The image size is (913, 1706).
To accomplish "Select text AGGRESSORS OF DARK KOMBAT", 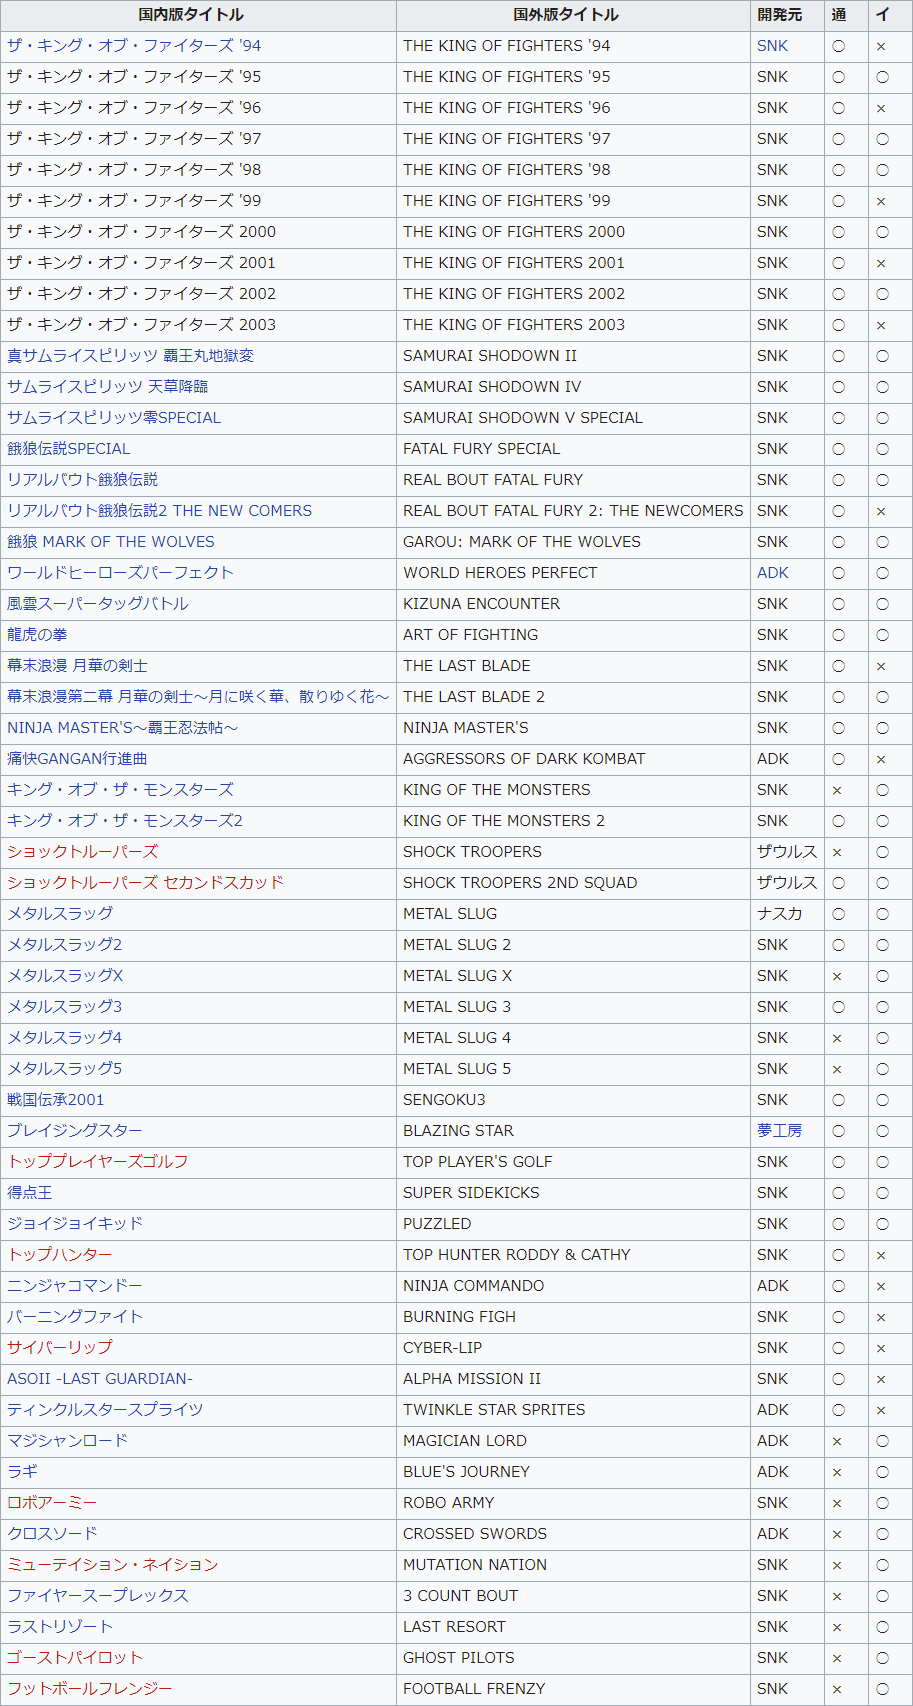I will click(524, 759).
